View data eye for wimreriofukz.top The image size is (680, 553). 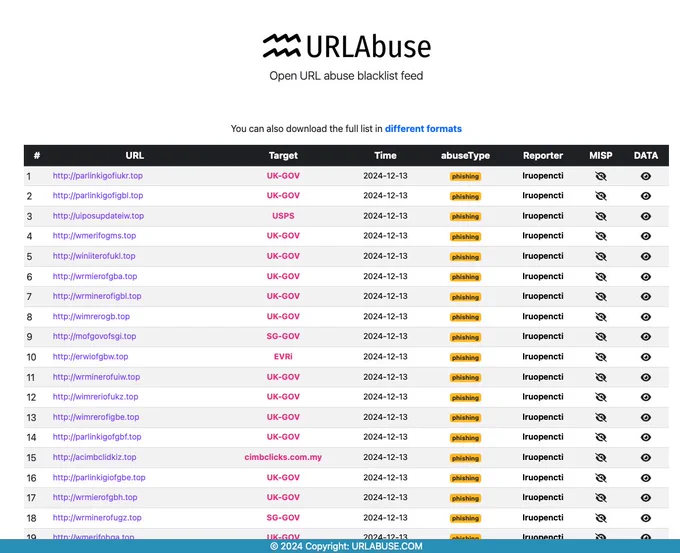coord(646,397)
